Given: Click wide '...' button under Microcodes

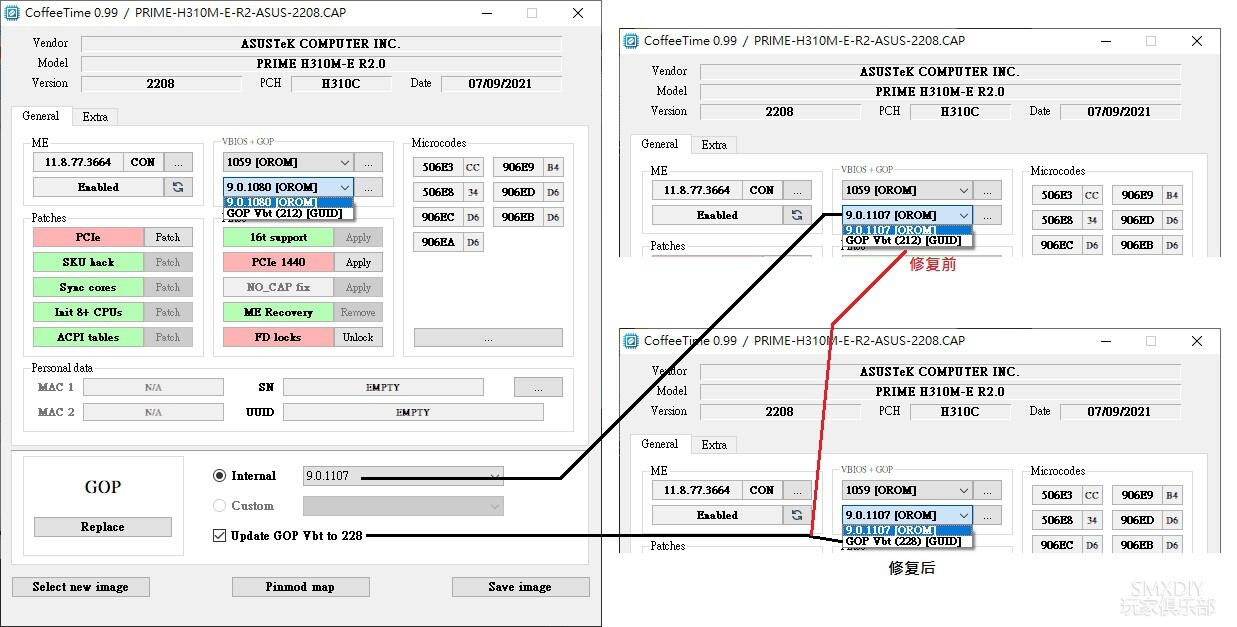Looking at the screenshot, I should (x=488, y=338).
